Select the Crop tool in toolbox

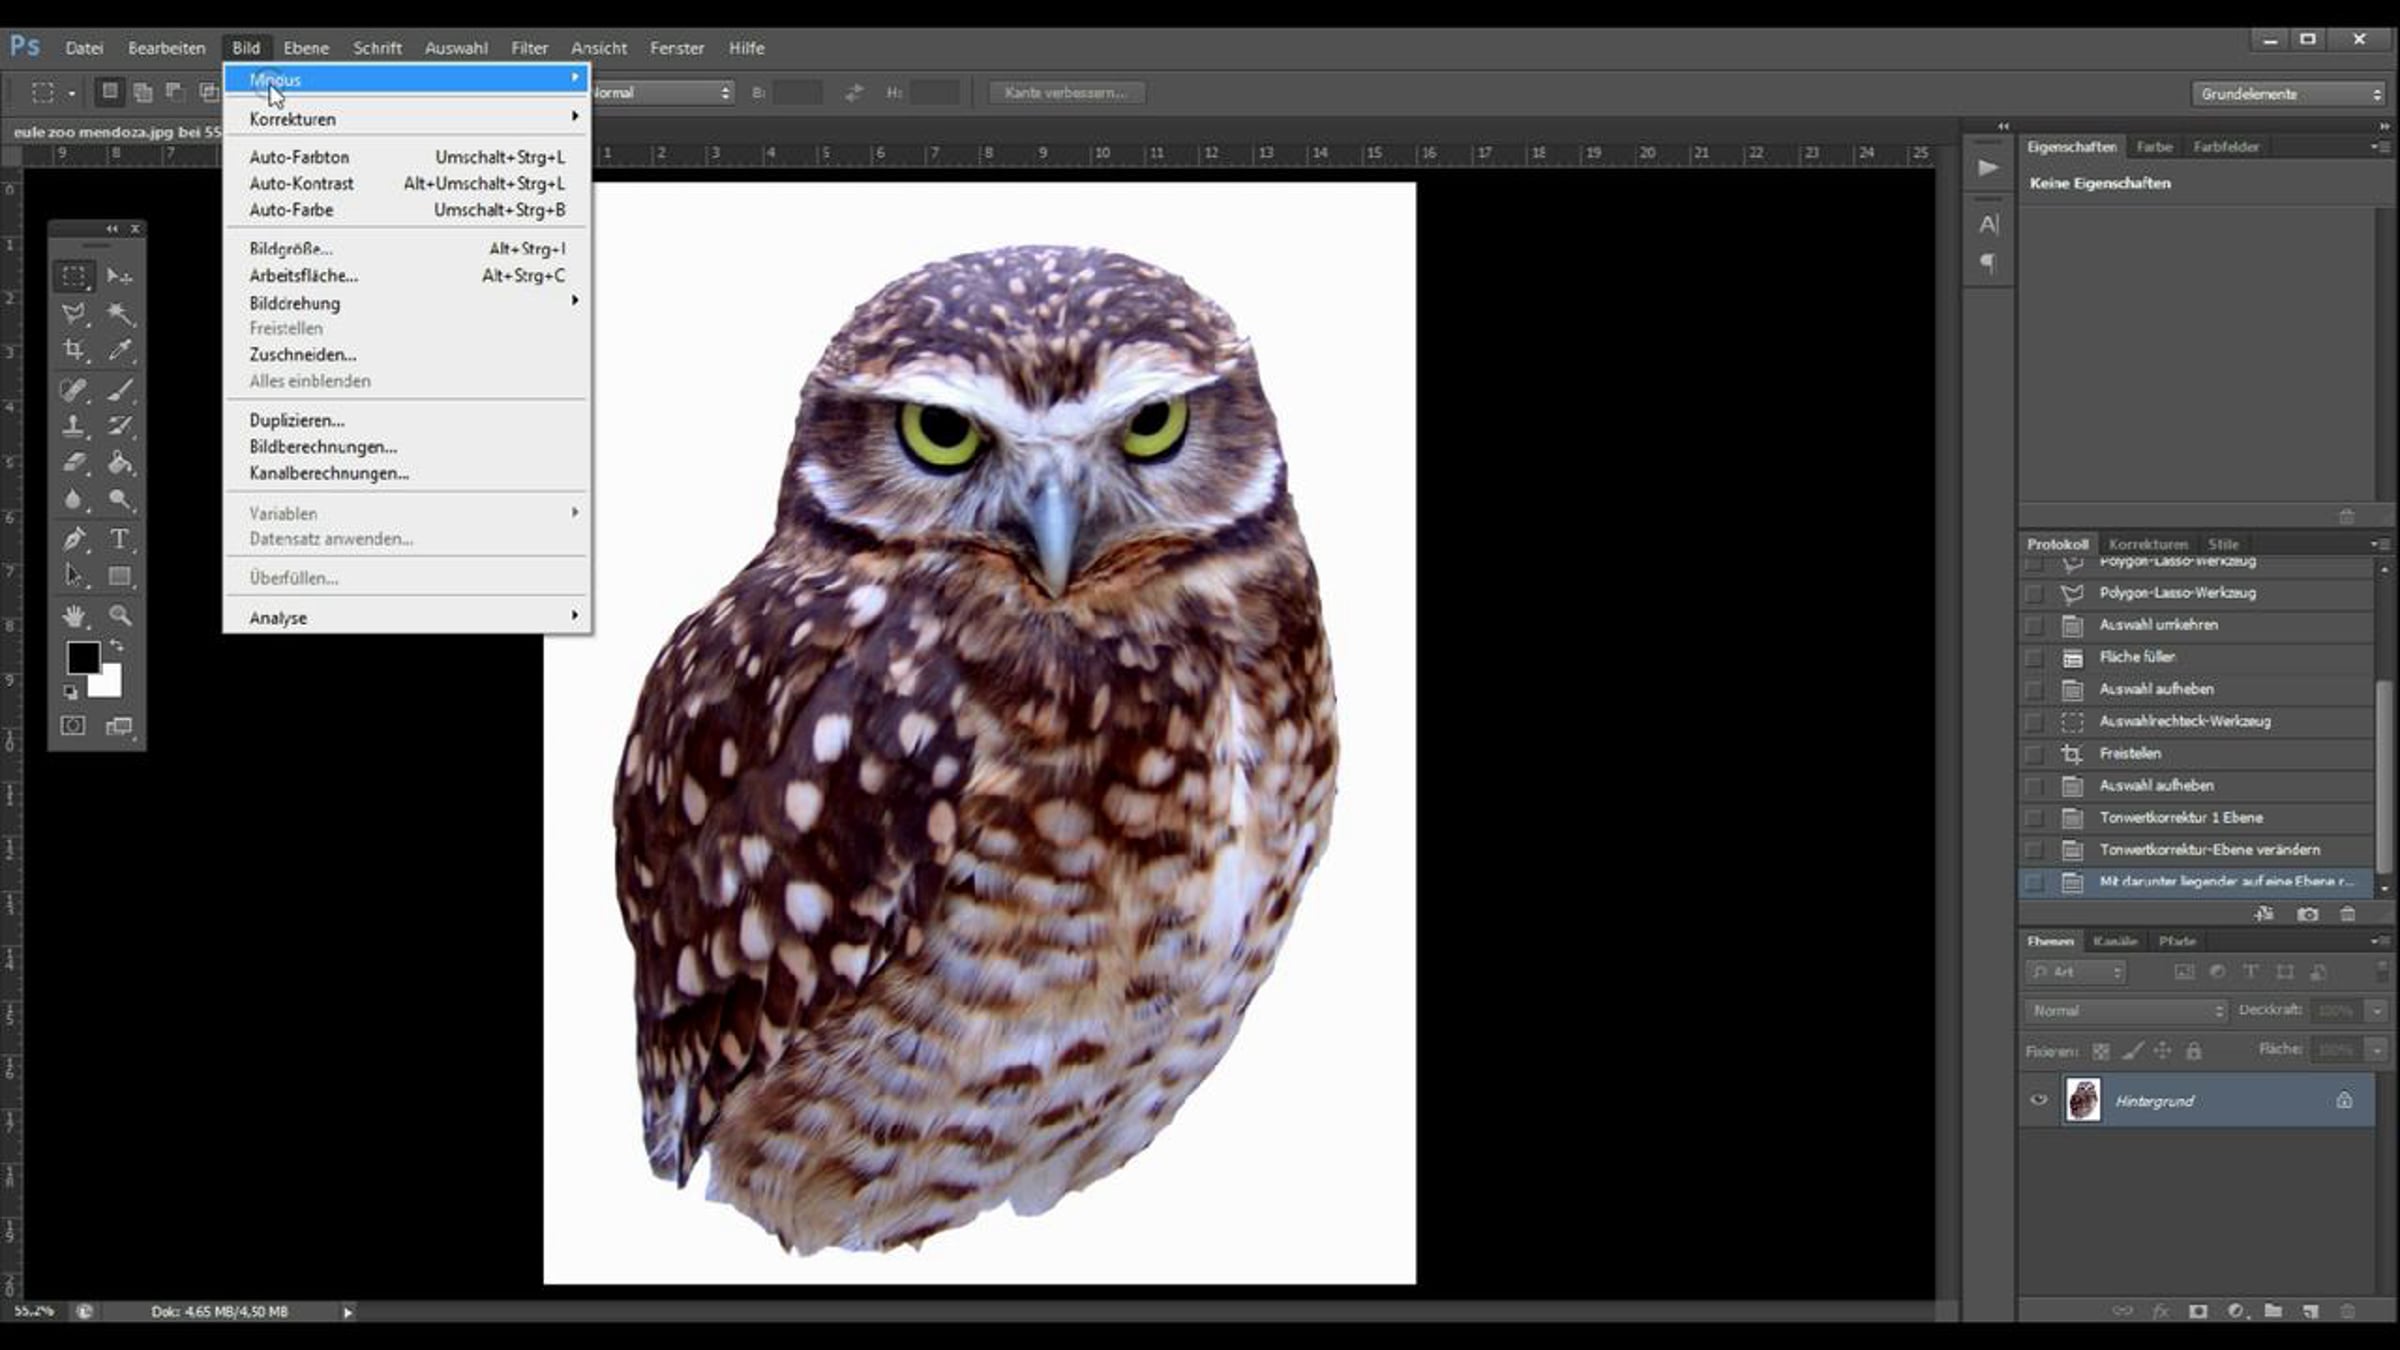(73, 350)
